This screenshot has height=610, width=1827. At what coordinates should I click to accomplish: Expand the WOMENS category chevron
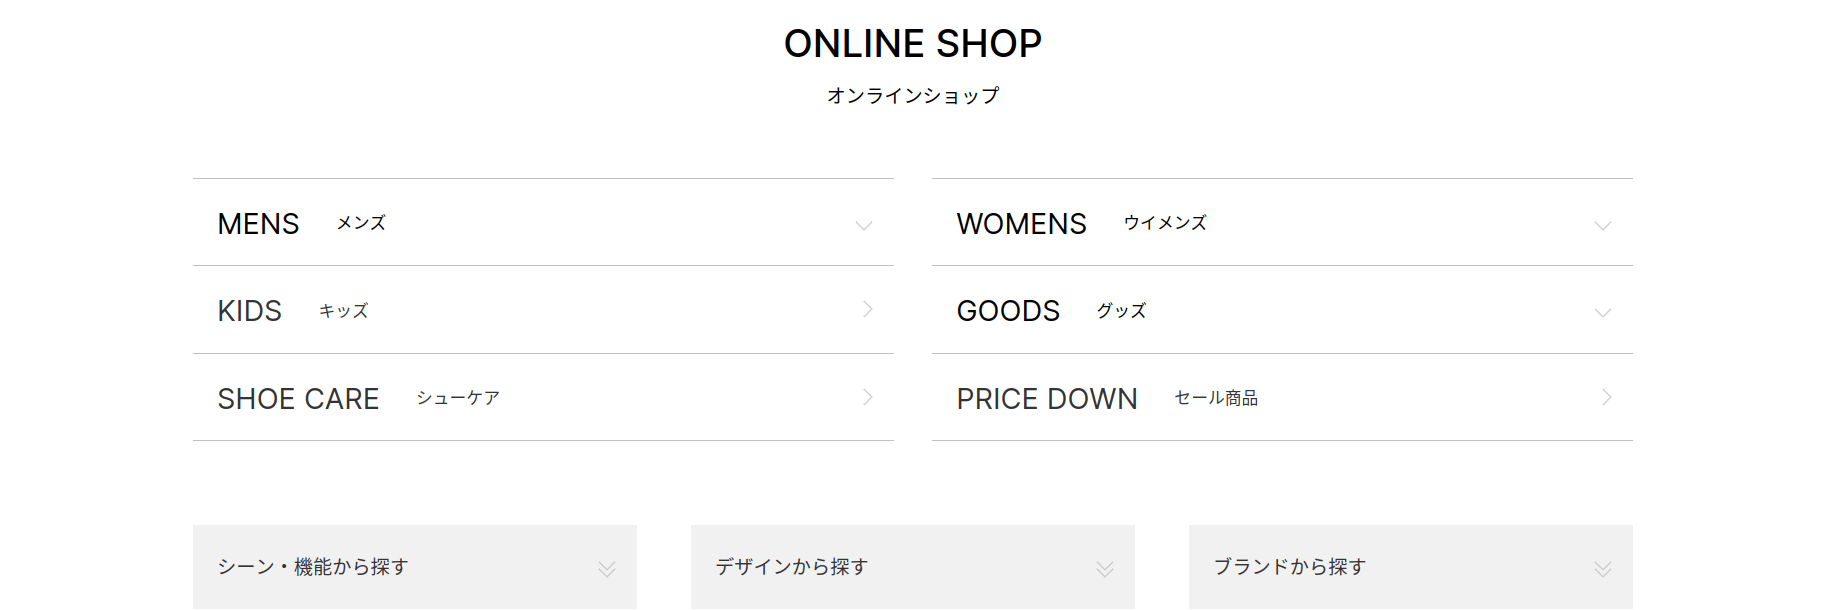[x=1602, y=225]
